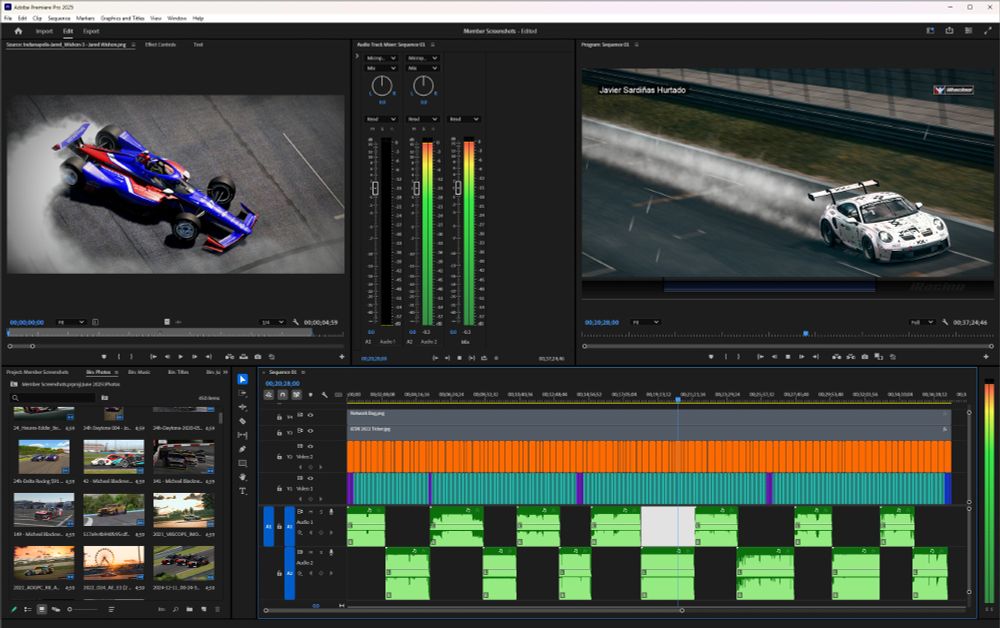This screenshot has height=628, width=1000.
Task: Click Extract button in Program monitor
Action: pyautogui.click(x=851, y=357)
